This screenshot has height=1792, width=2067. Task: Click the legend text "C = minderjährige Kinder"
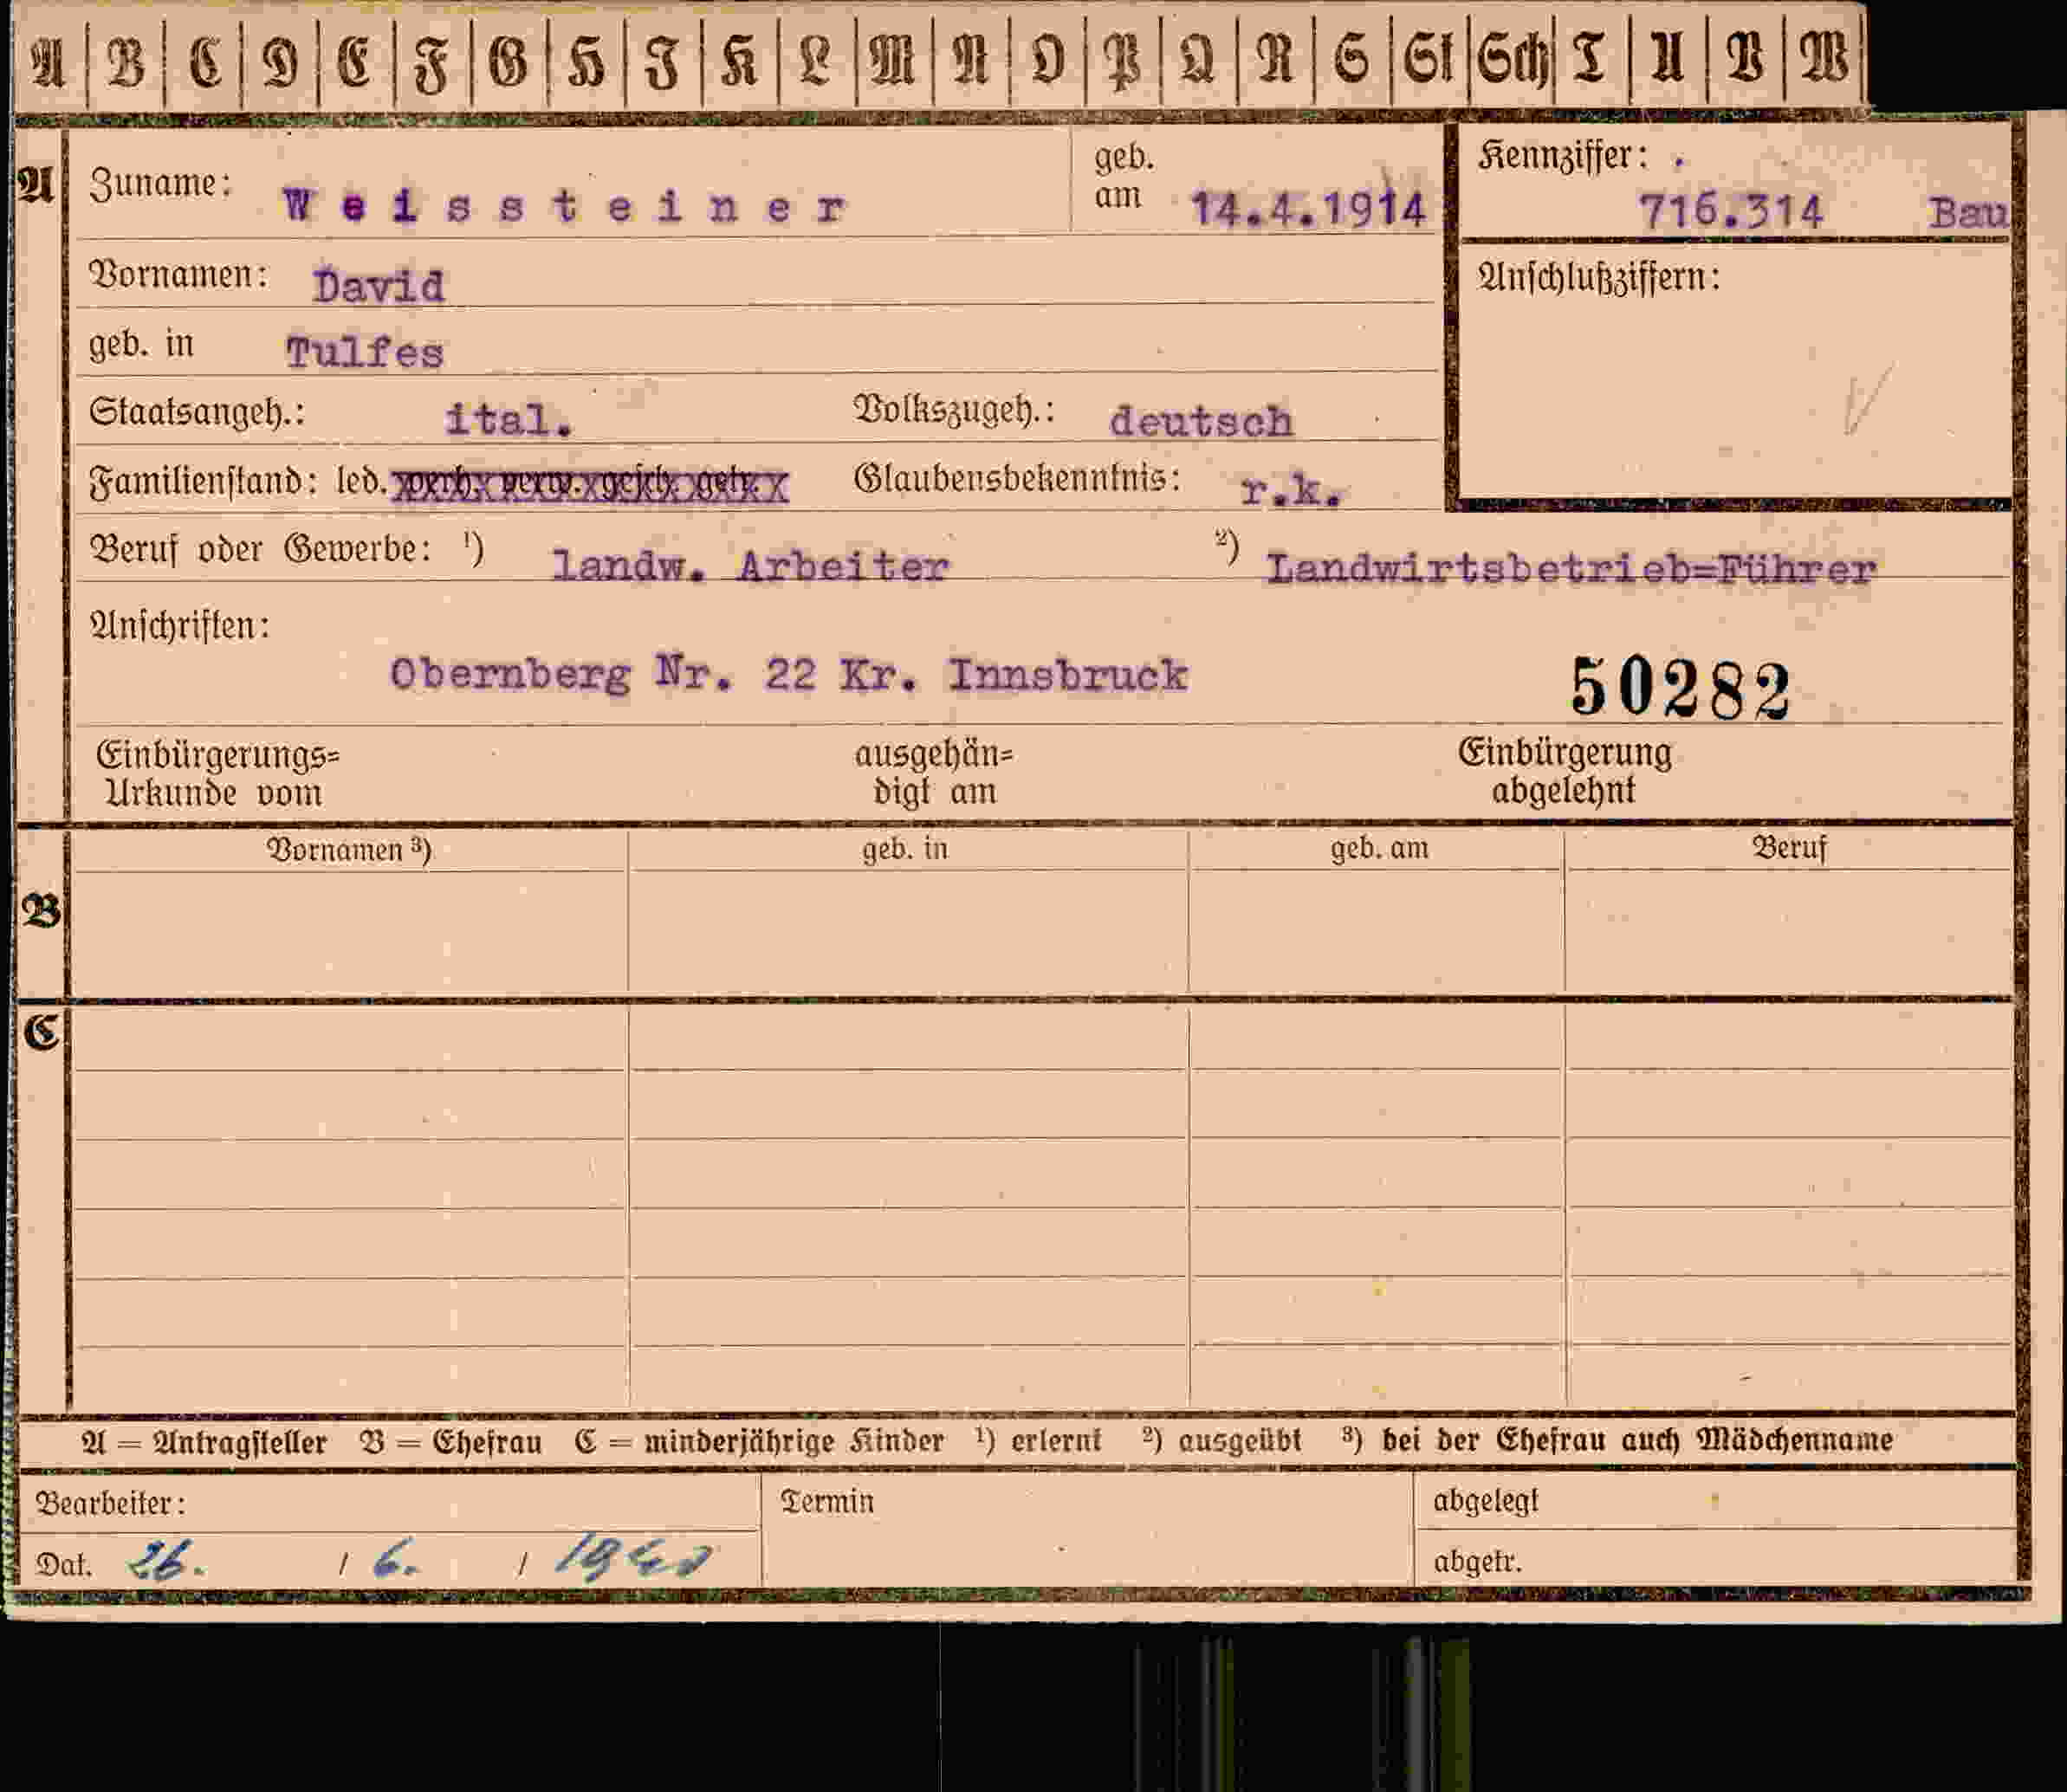(760, 1441)
